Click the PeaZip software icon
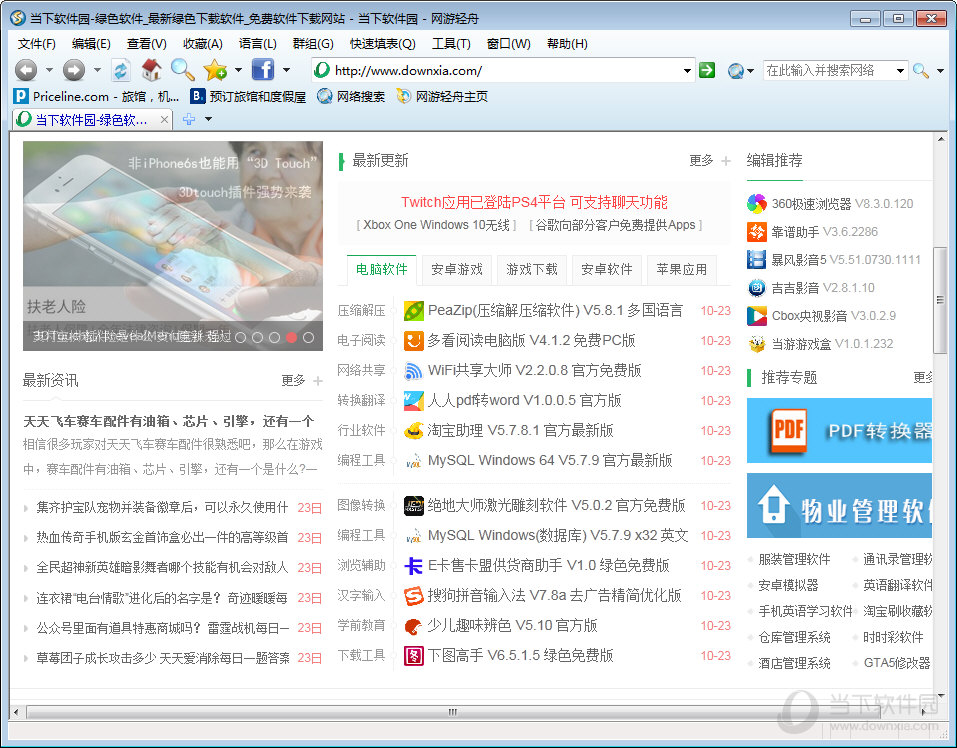Image resolution: width=957 pixels, height=748 pixels. 414,311
